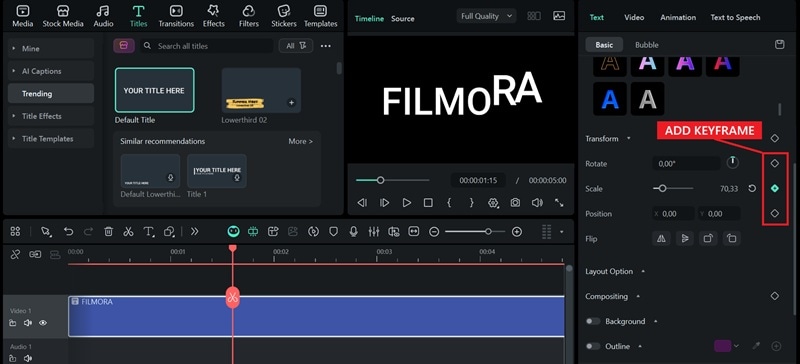Click the green AI copilot face icon
Screen dimensions: 800x364
click(233, 232)
